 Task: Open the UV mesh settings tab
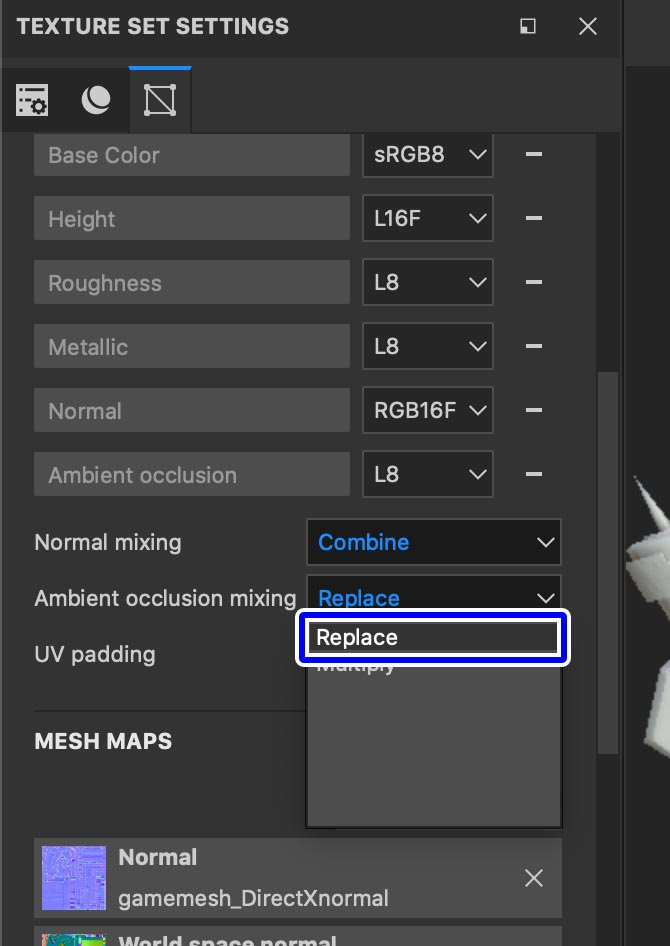tap(159, 99)
